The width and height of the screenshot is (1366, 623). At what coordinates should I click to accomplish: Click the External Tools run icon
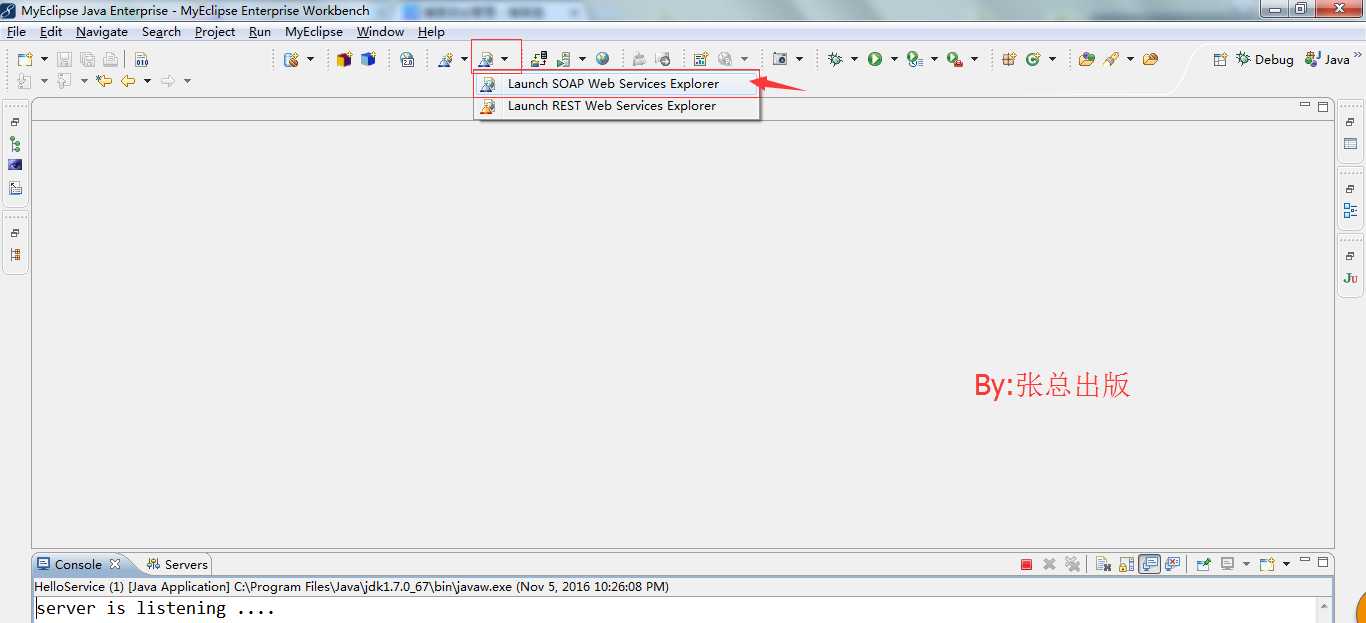tap(955, 59)
